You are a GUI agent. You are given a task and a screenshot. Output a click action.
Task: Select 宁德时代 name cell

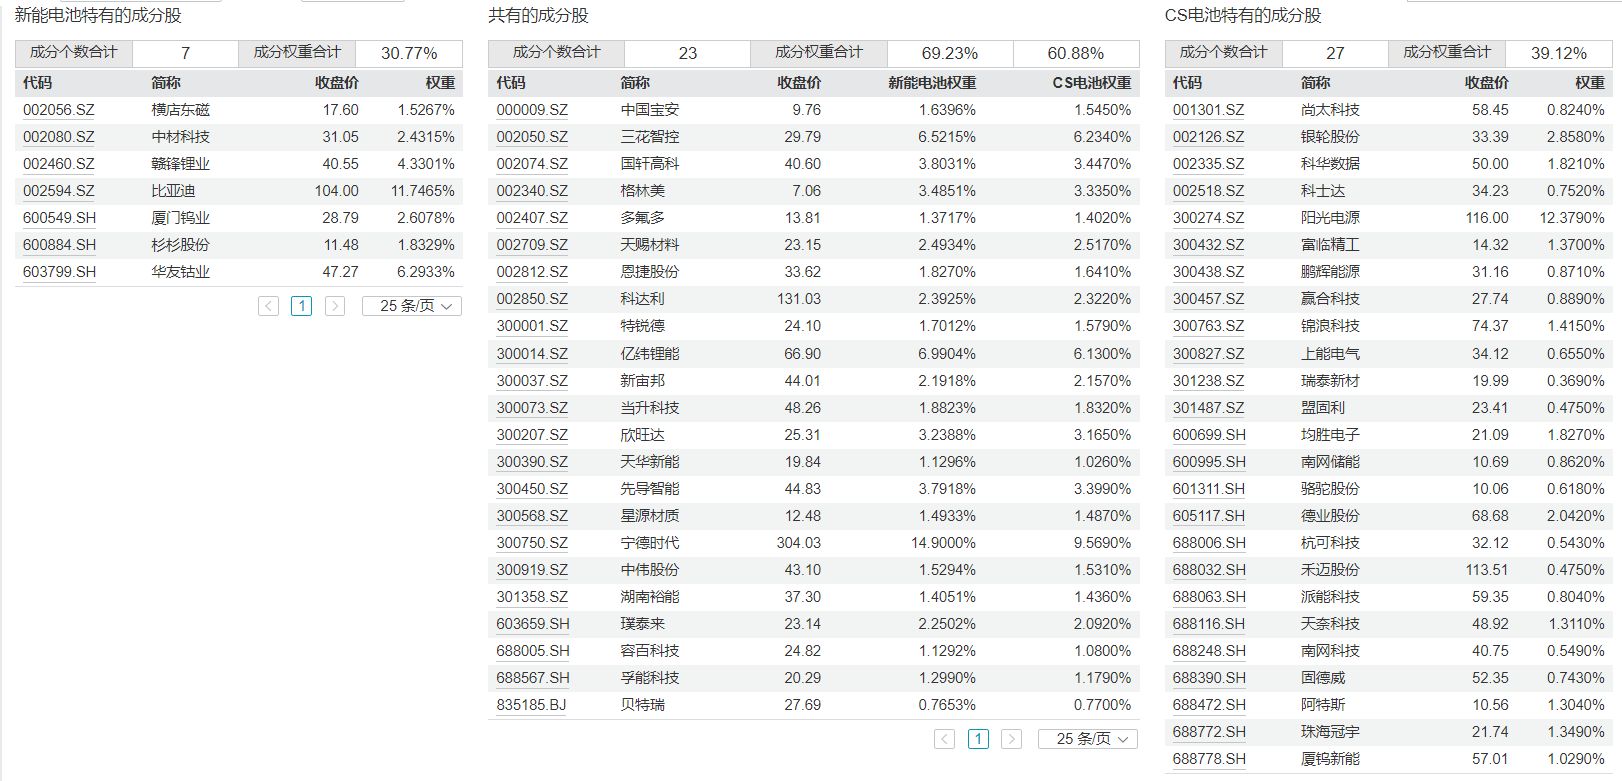click(650, 543)
